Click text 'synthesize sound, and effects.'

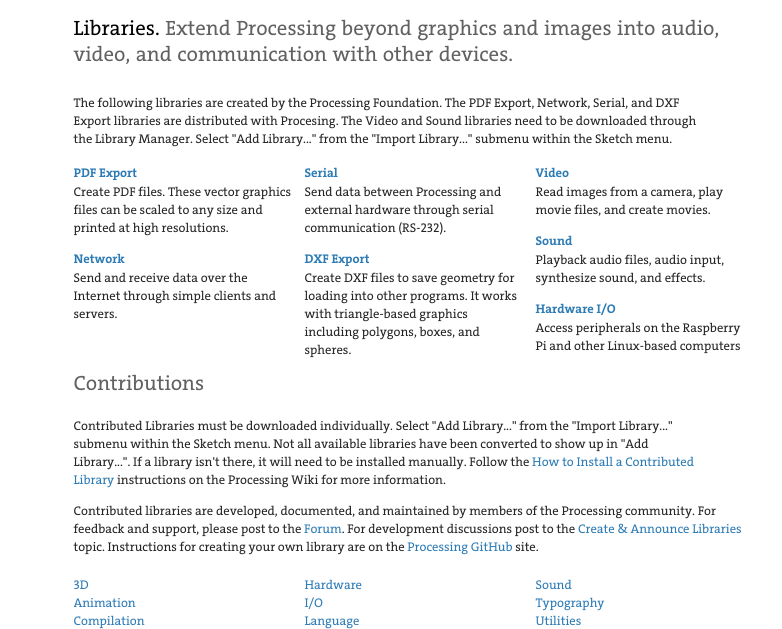point(620,278)
